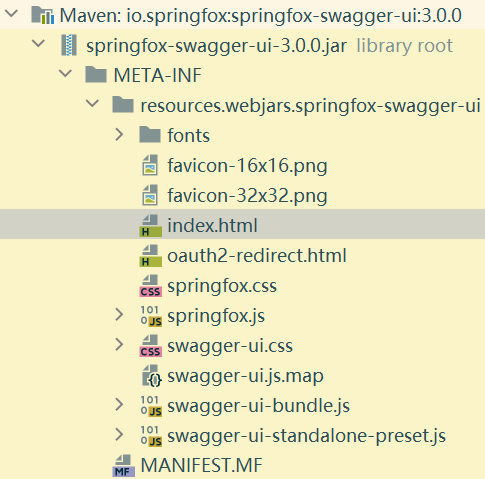Select favicon-16x16.png file name

tap(247, 166)
